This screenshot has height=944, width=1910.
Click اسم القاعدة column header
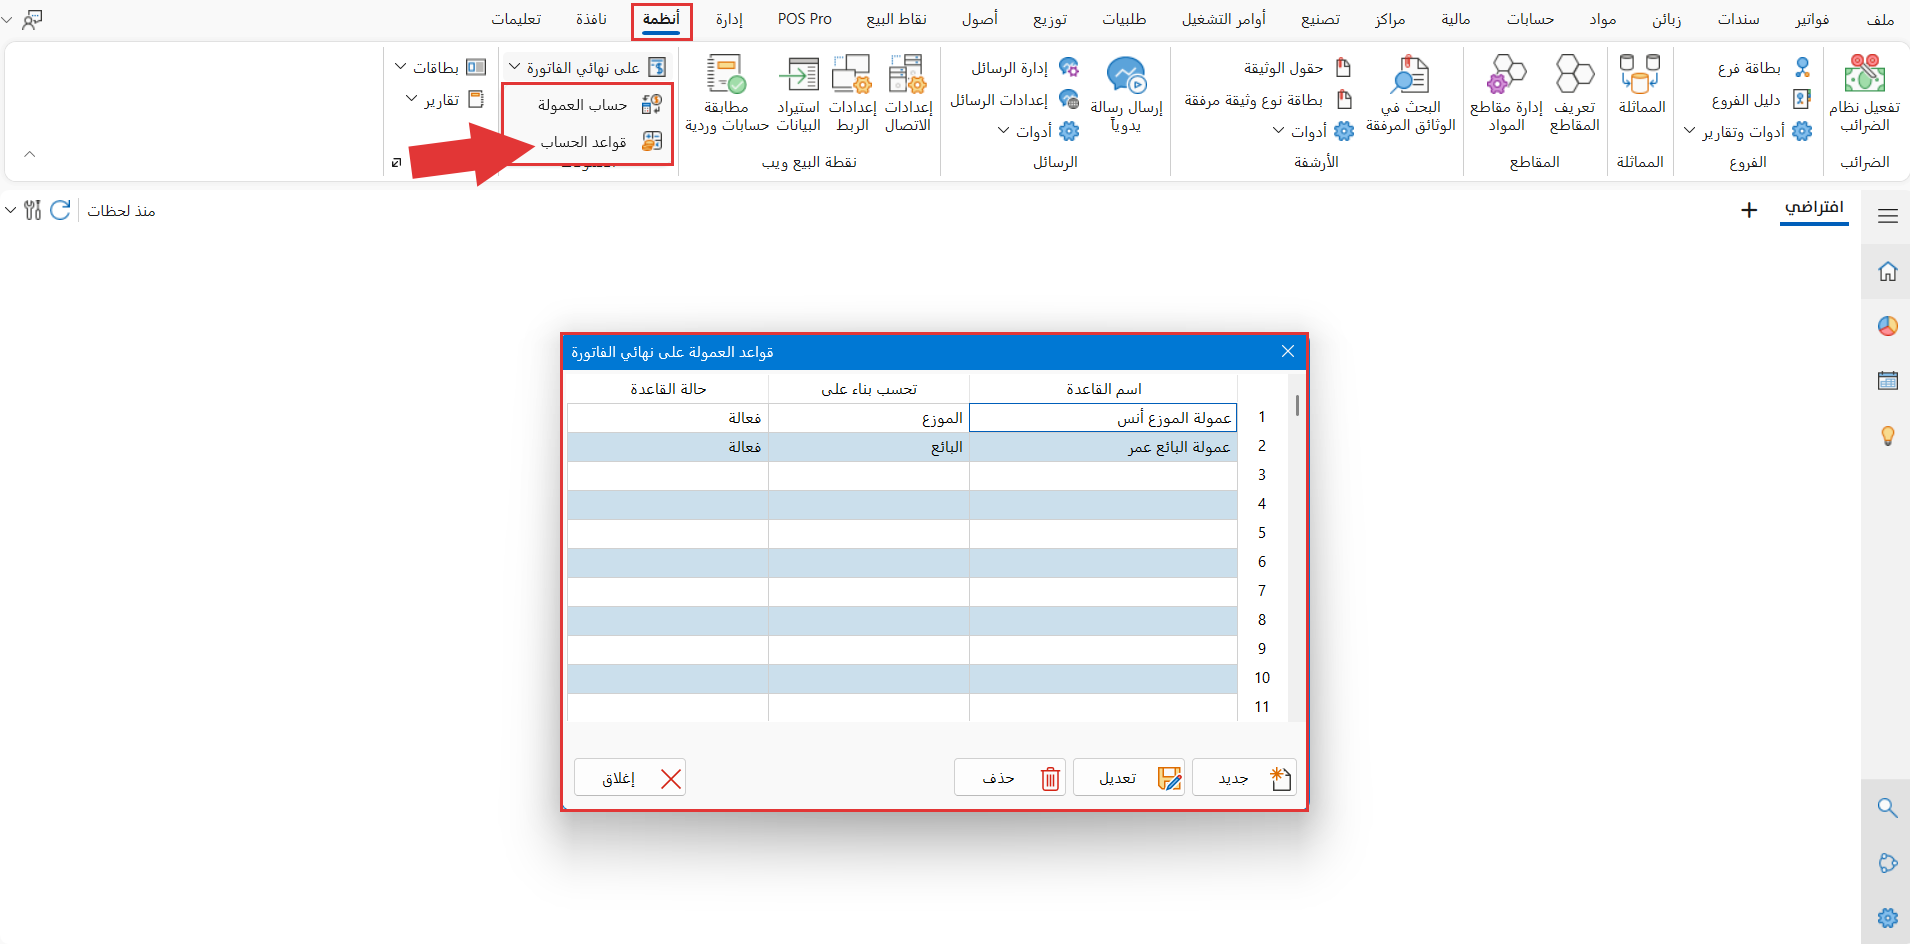click(1103, 389)
